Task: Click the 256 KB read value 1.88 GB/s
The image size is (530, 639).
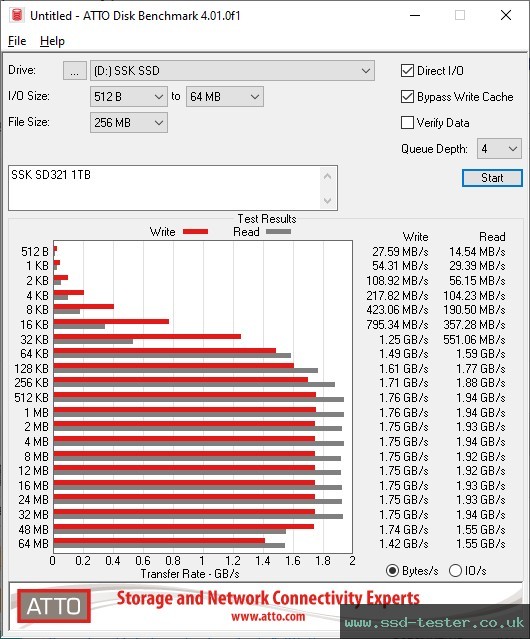Action: [x=481, y=383]
